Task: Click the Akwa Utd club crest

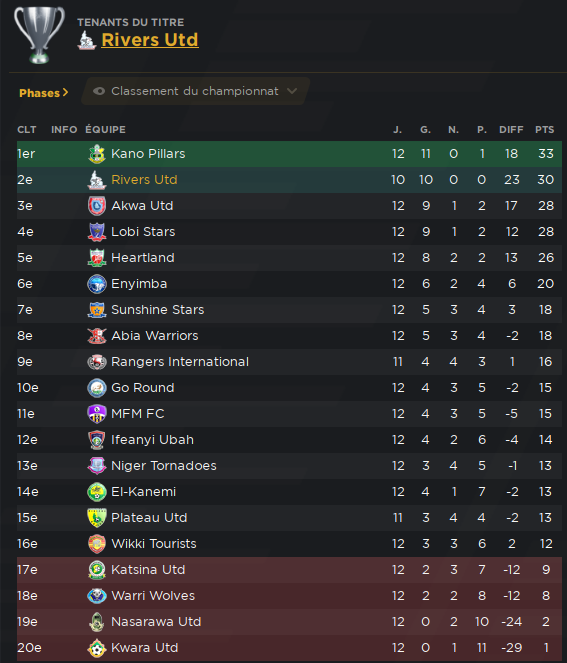Action: coord(97,206)
